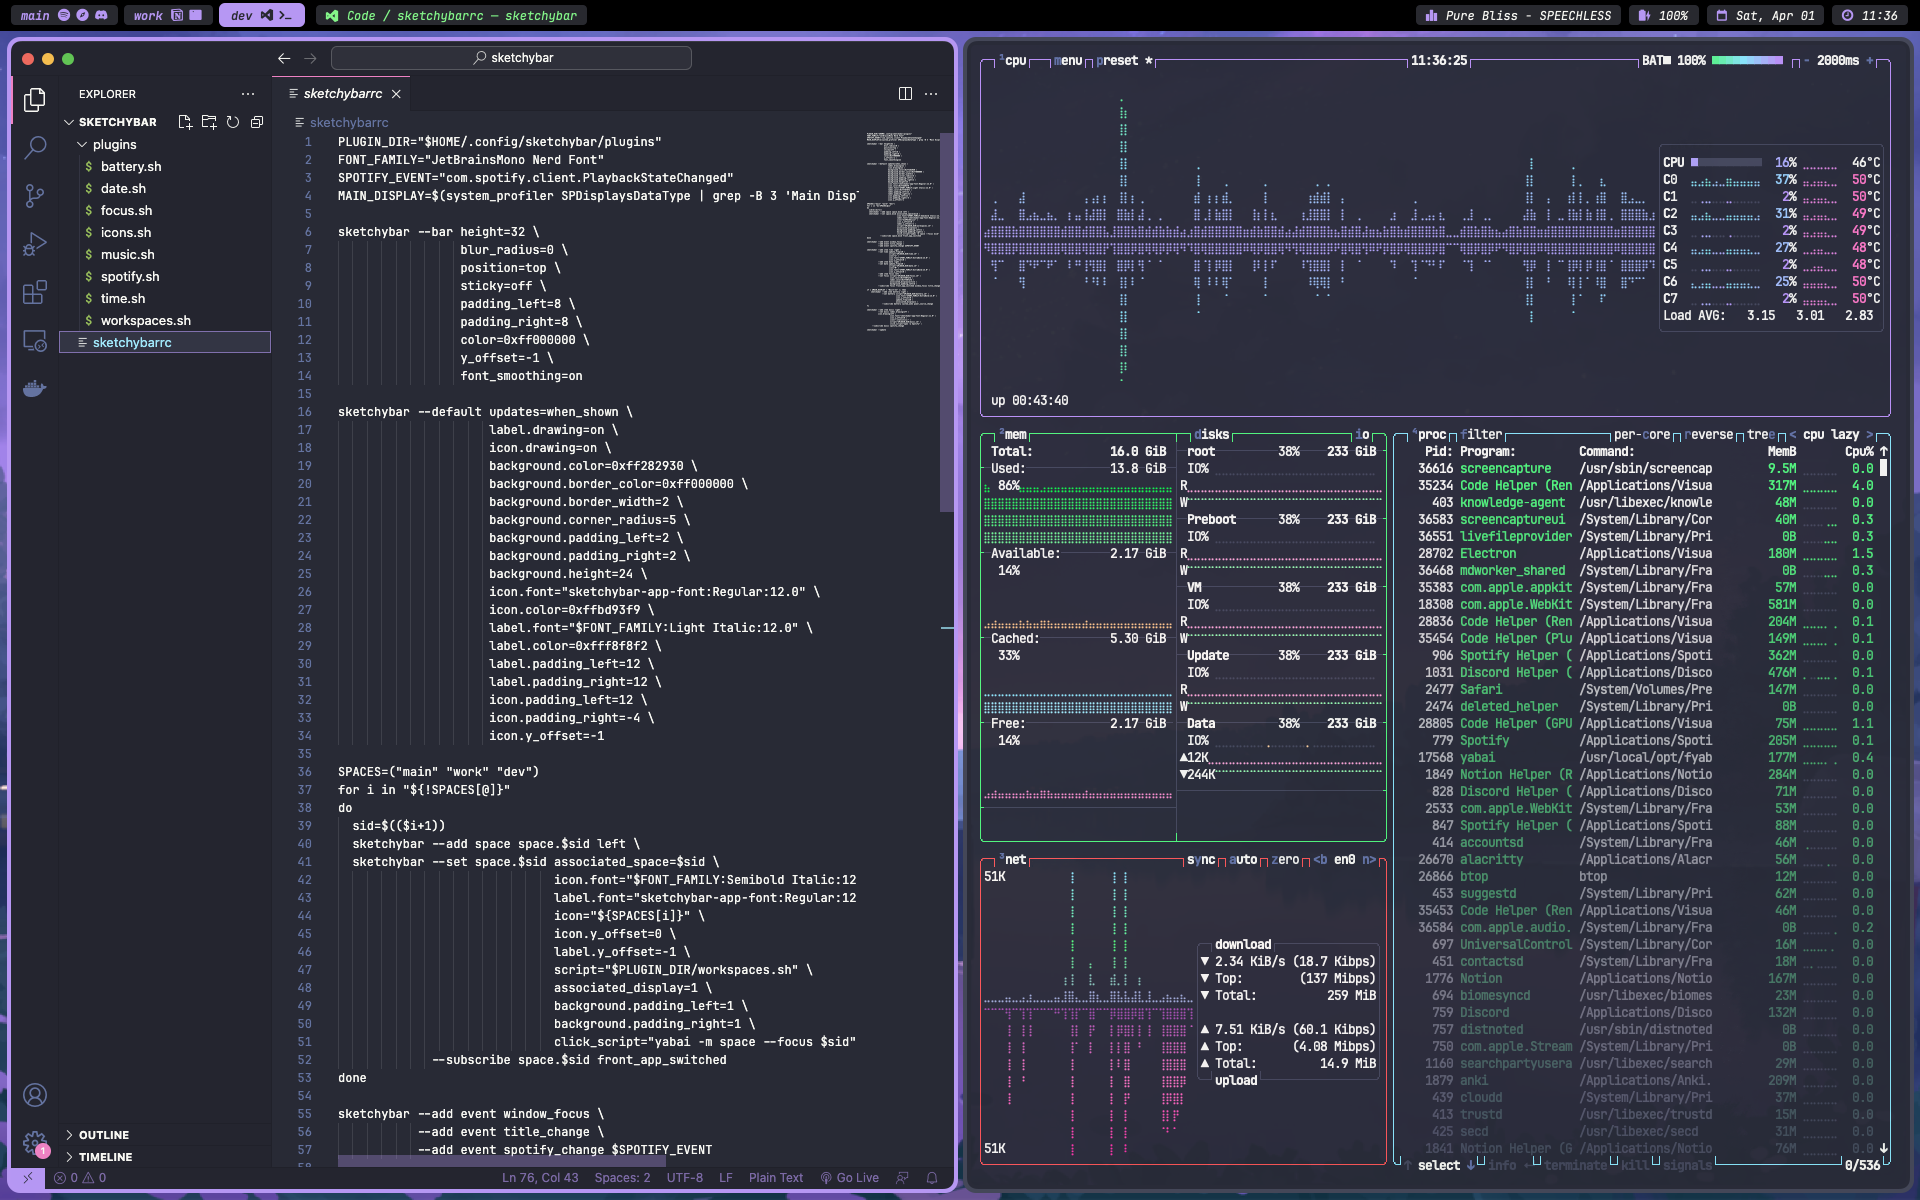The width and height of the screenshot is (1920, 1200).
Task: Open the Search view in activity bar
Action: click(x=35, y=147)
